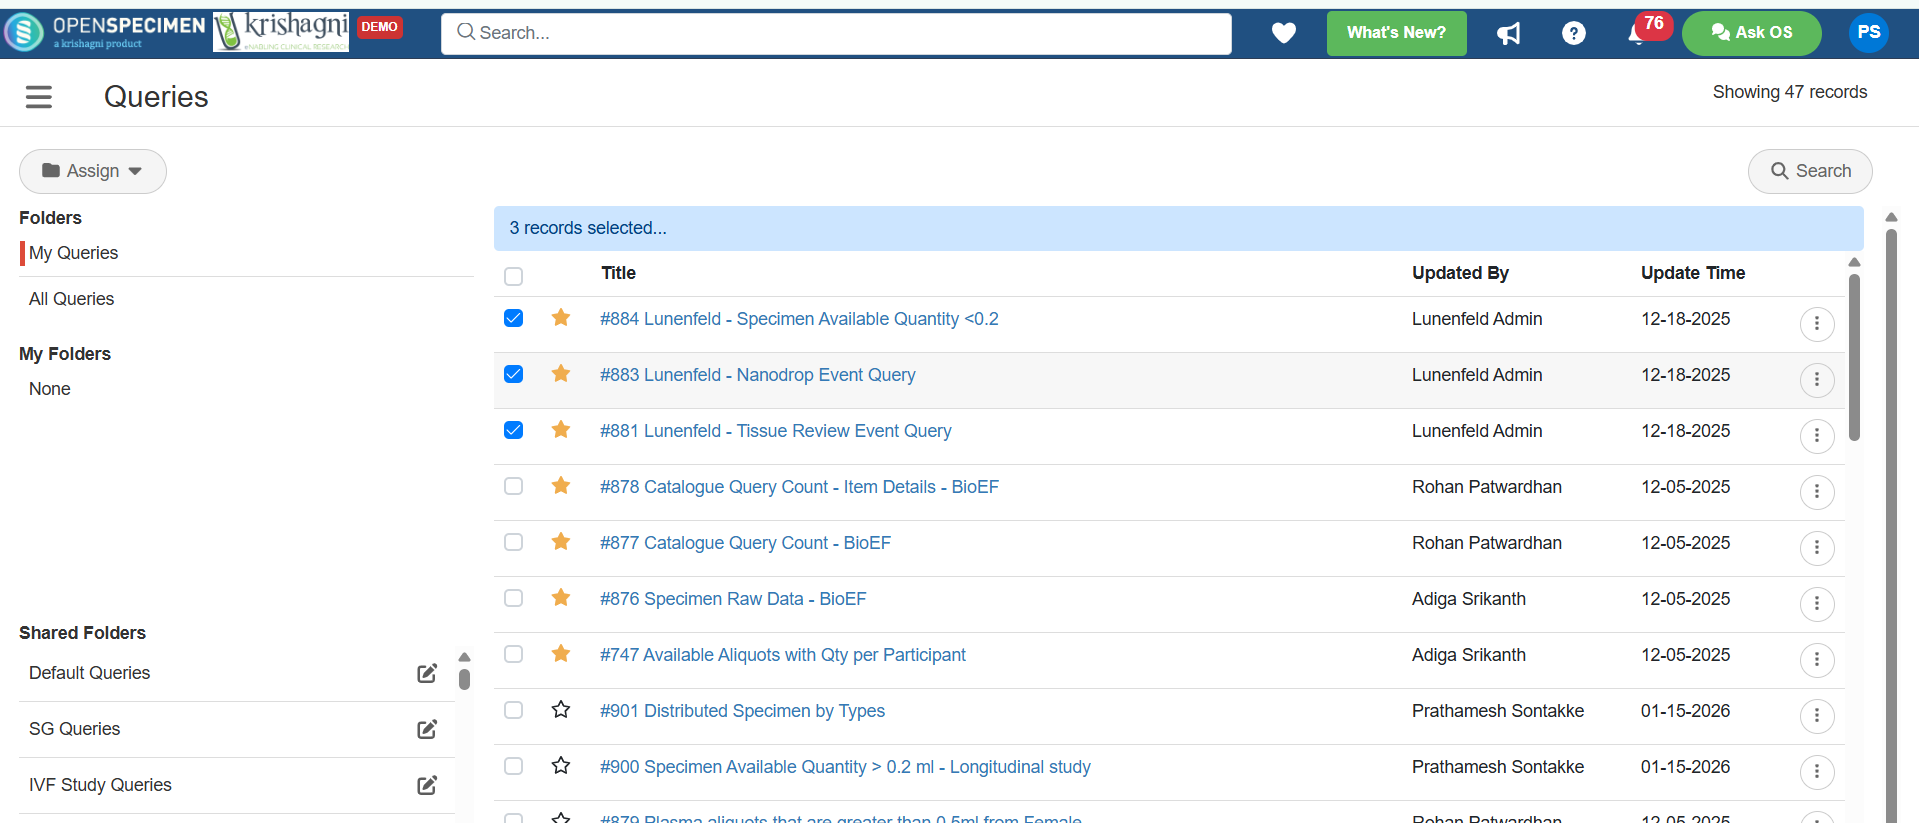The image size is (1919, 823).
Task: Uncheck query #884 Lunenfeld checkbox
Action: [514, 318]
